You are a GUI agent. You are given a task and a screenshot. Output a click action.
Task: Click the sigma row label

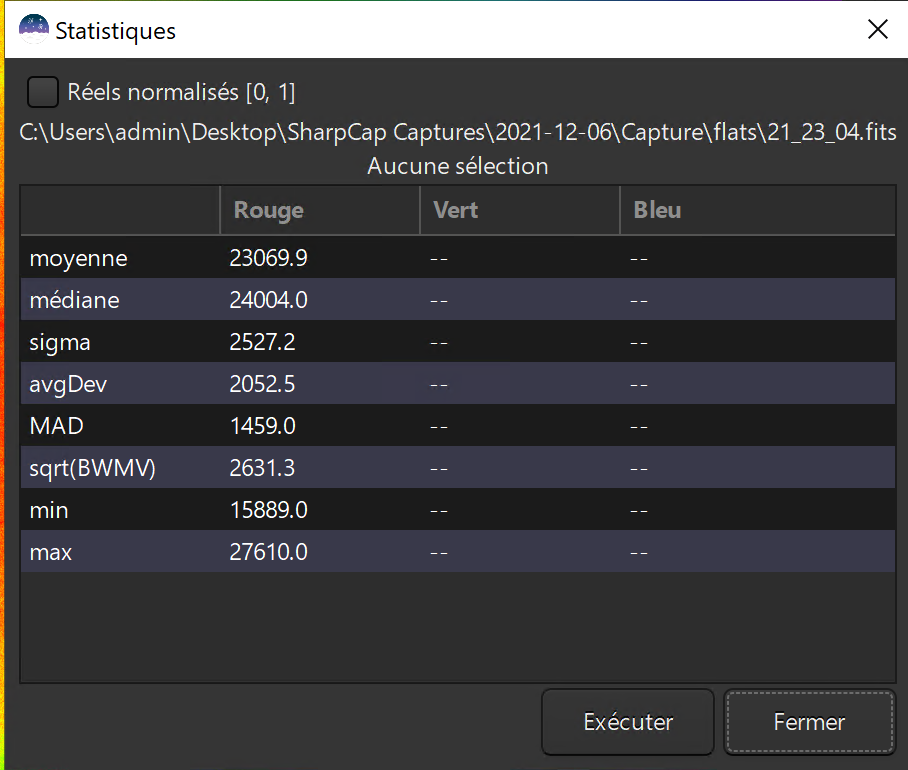tap(60, 342)
